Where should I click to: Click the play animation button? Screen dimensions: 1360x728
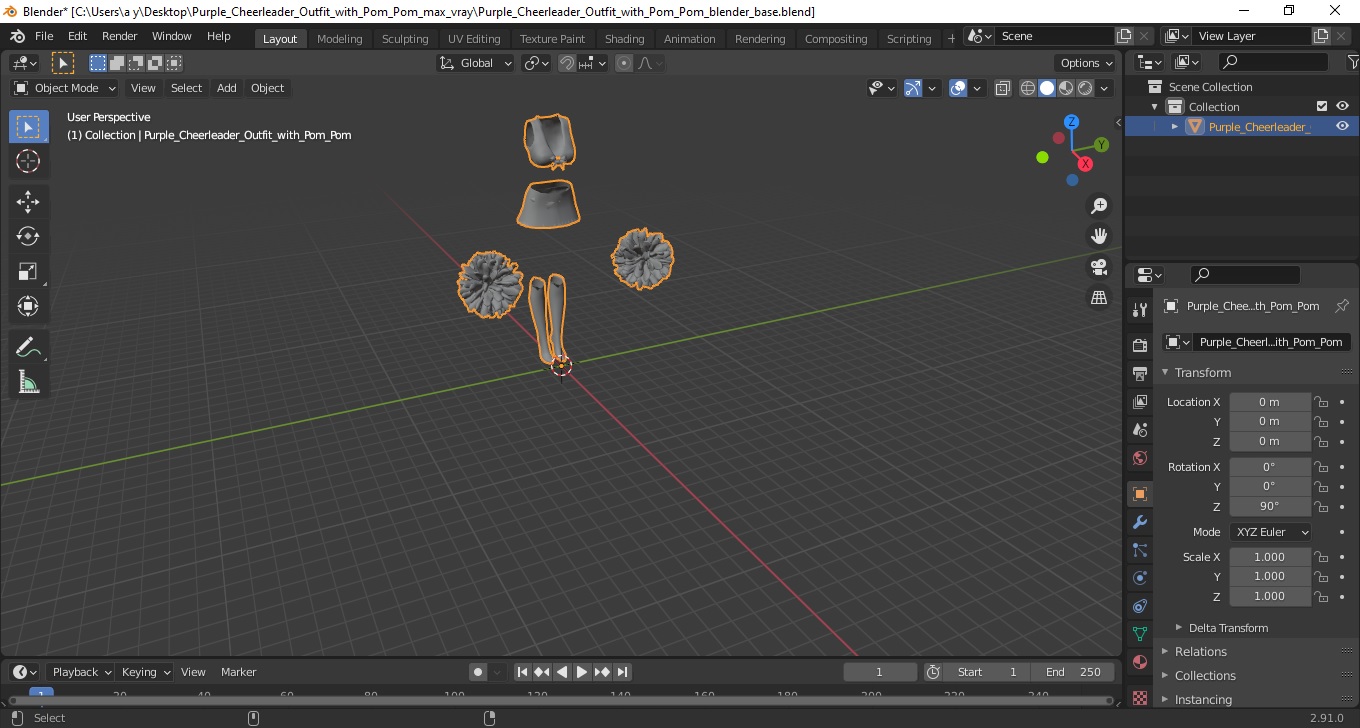[582, 672]
